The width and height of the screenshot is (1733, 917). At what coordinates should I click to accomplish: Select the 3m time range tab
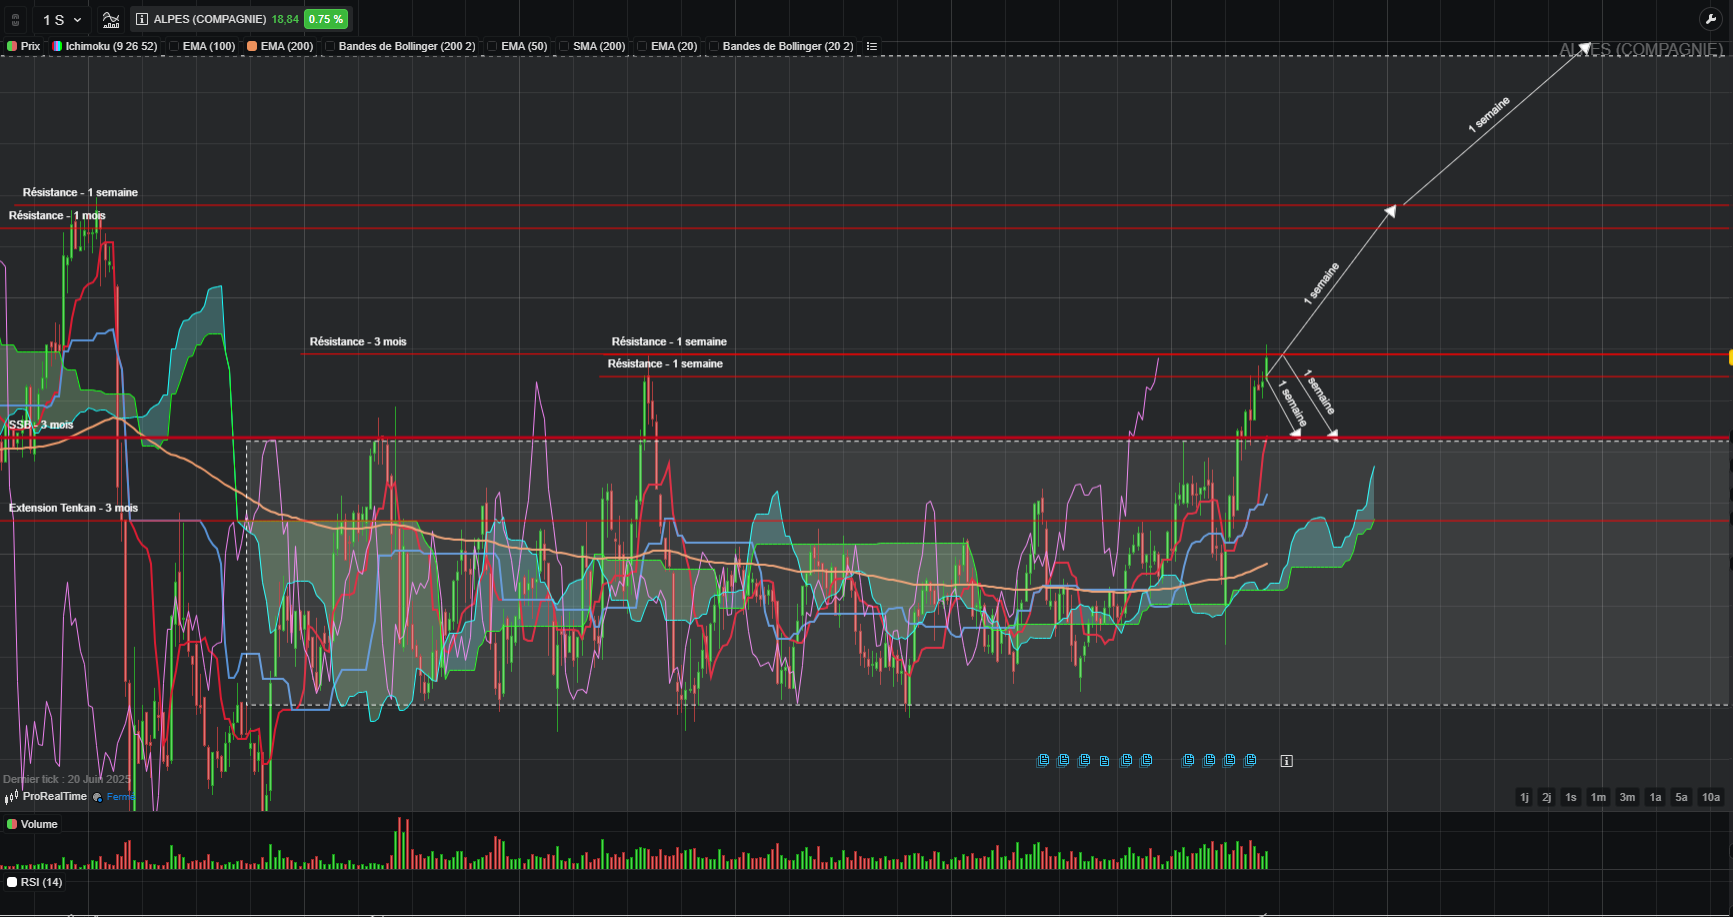tap(1627, 797)
